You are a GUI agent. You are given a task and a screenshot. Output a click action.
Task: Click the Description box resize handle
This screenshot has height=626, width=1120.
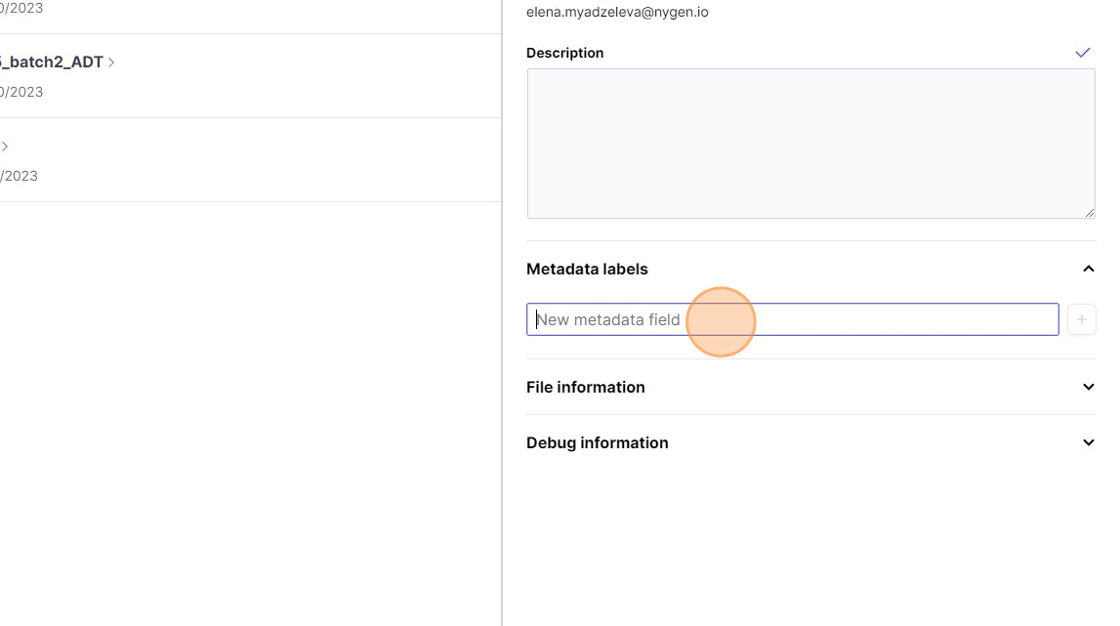click(x=1090, y=212)
